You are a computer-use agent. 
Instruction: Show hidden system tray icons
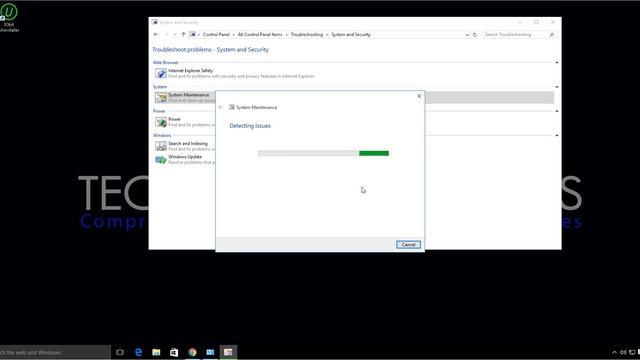pos(614,352)
